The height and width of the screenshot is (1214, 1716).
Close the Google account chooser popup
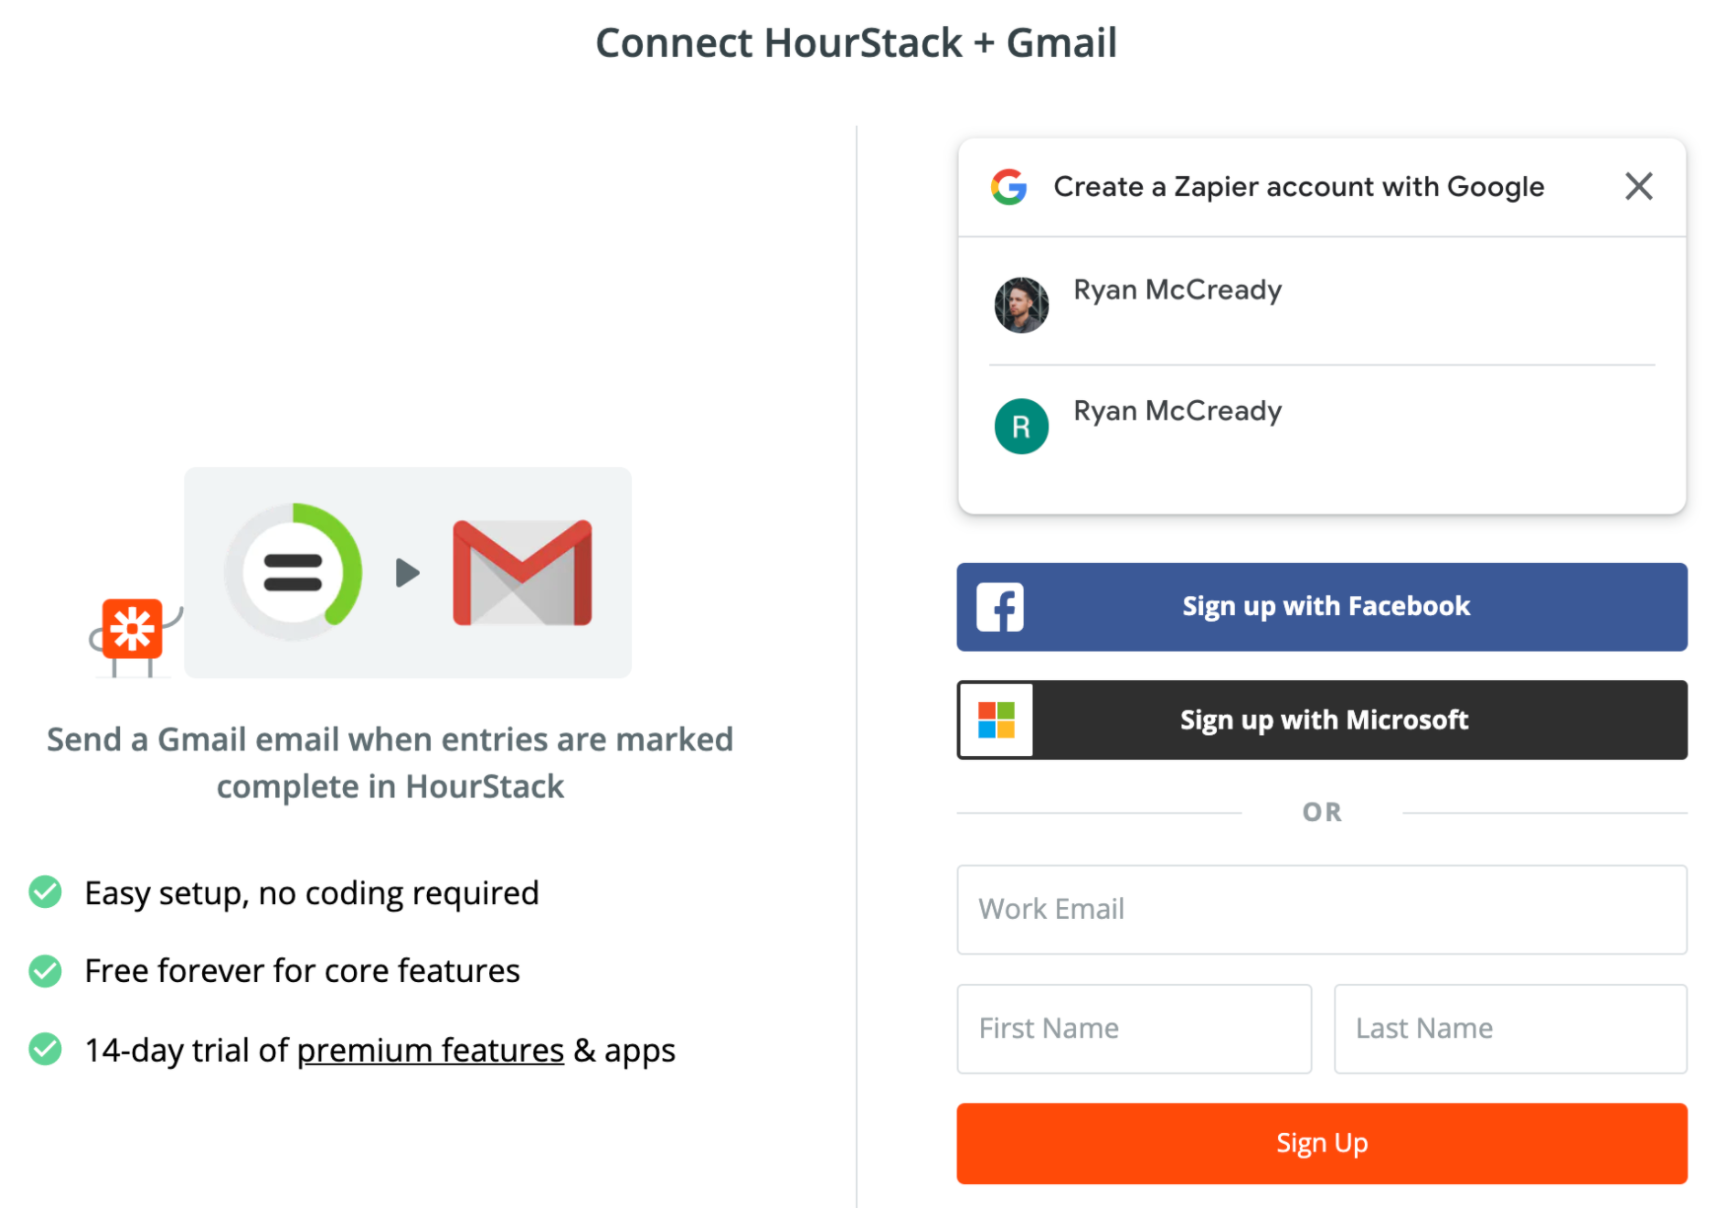point(1637,186)
